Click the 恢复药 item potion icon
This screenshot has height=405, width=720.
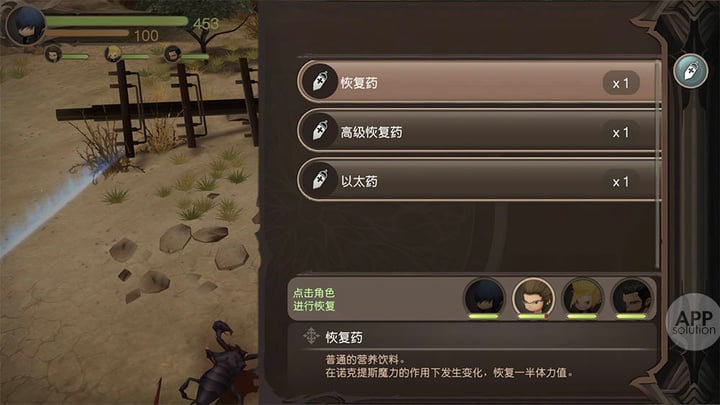[x=320, y=81]
